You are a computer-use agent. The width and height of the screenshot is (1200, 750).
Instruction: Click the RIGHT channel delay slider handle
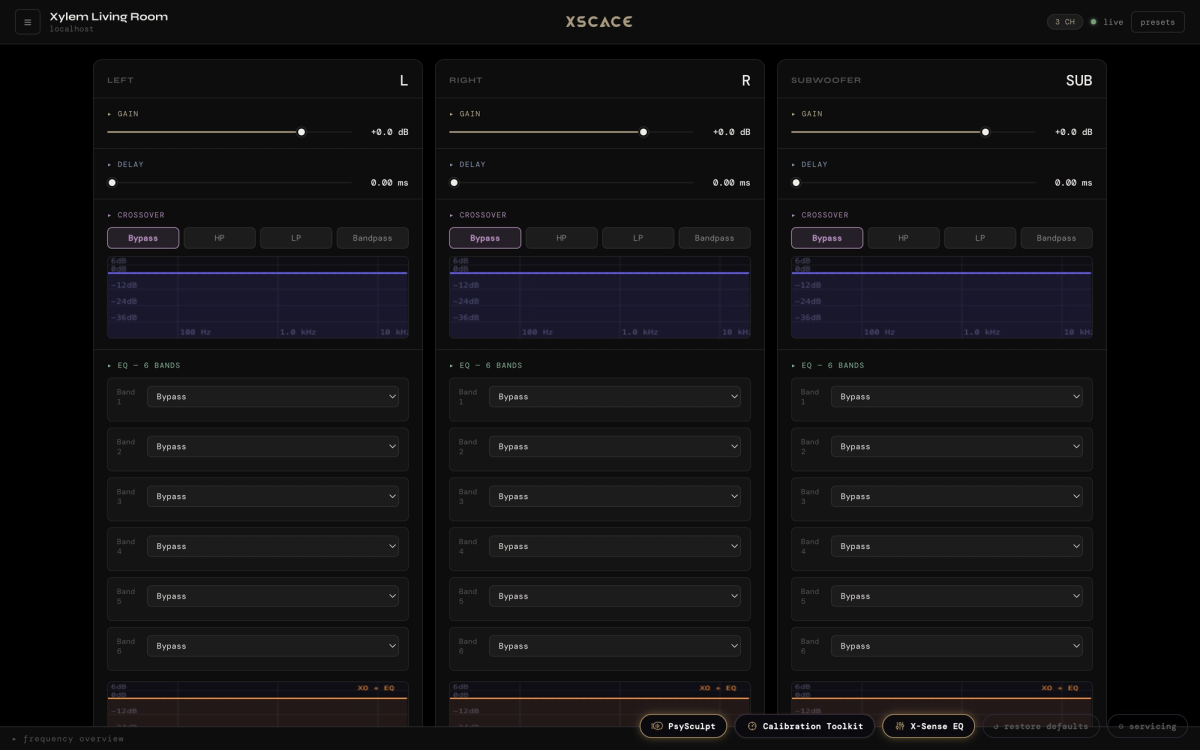tap(454, 182)
